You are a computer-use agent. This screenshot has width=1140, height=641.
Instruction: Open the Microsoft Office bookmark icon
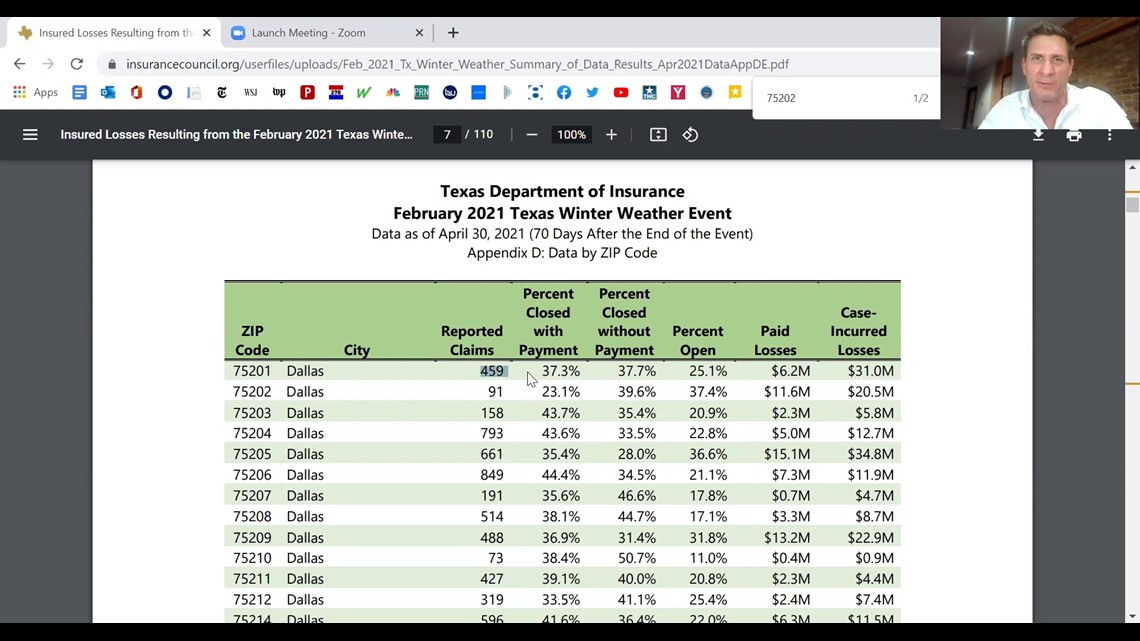136,92
